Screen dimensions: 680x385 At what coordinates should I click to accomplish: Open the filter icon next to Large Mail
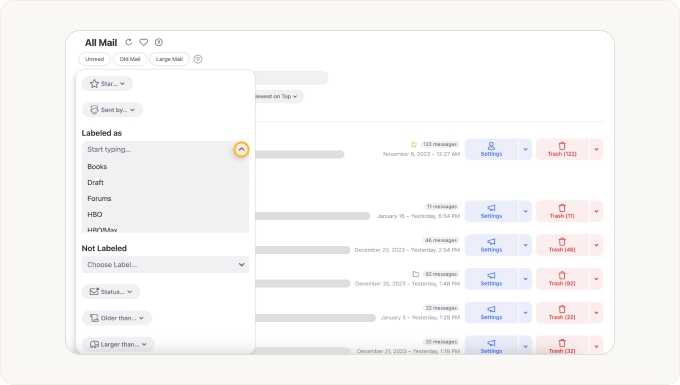(198, 59)
